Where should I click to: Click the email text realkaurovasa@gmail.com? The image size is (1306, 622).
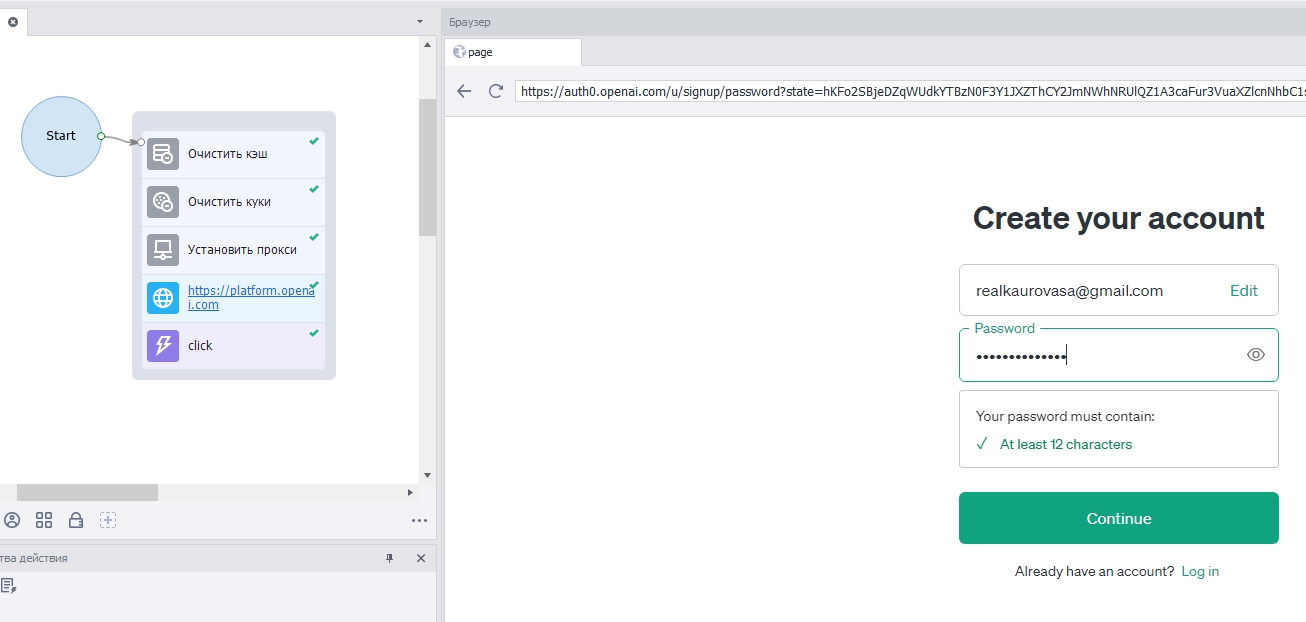(1069, 291)
